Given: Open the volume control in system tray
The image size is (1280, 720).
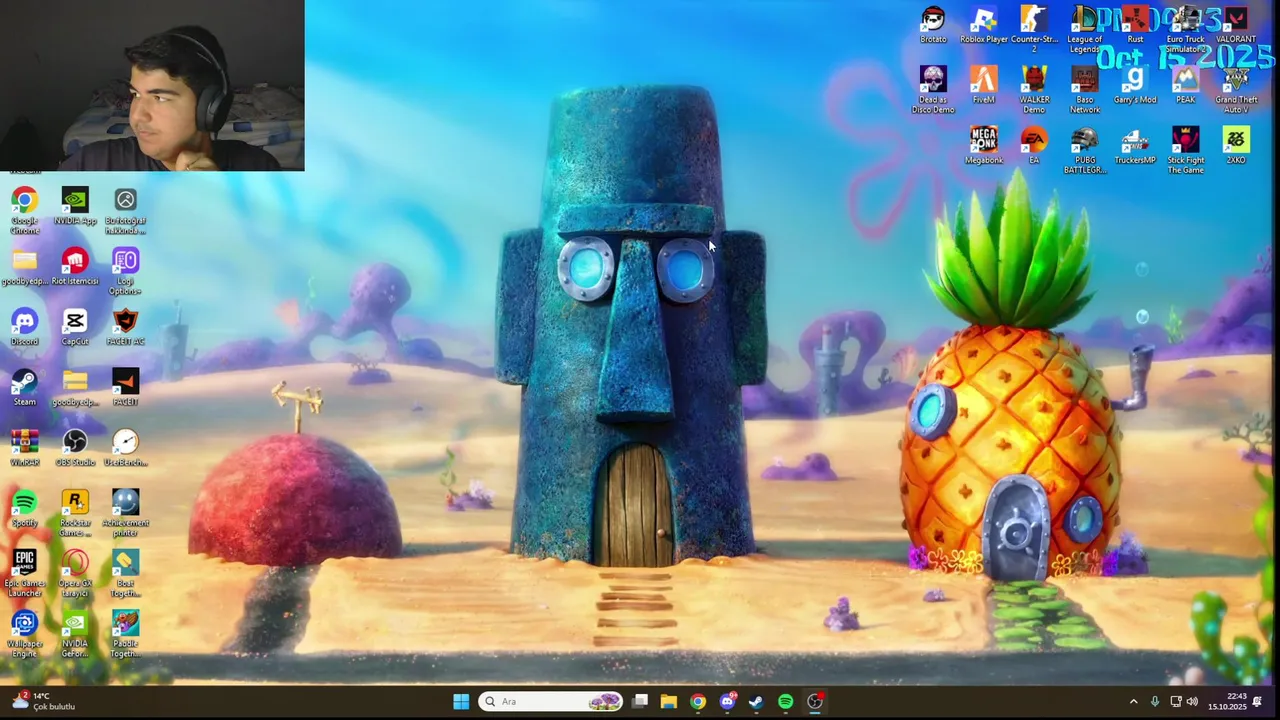Looking at the screenshot, I should click(x=1192, y=701).
